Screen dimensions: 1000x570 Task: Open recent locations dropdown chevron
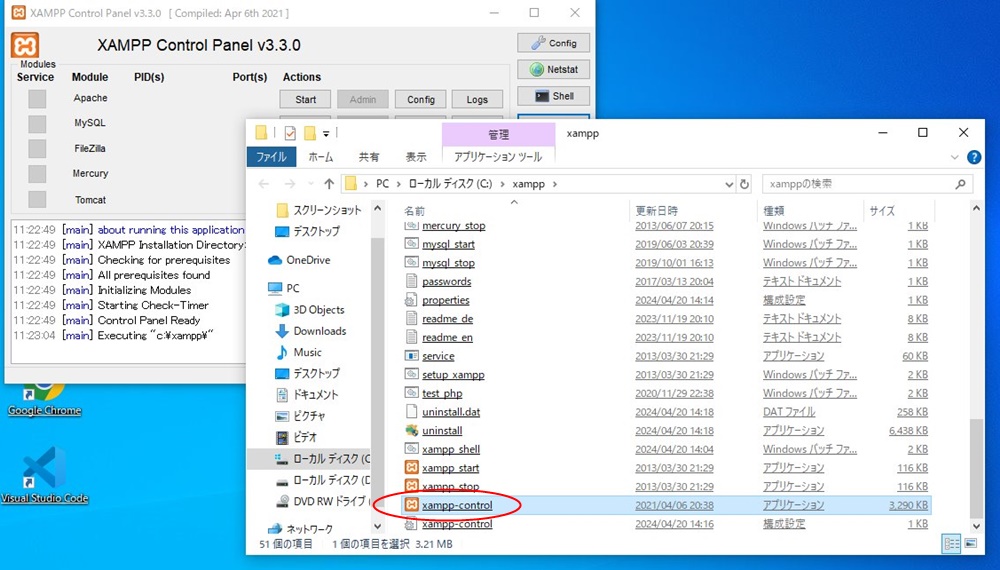coord(311,184)
